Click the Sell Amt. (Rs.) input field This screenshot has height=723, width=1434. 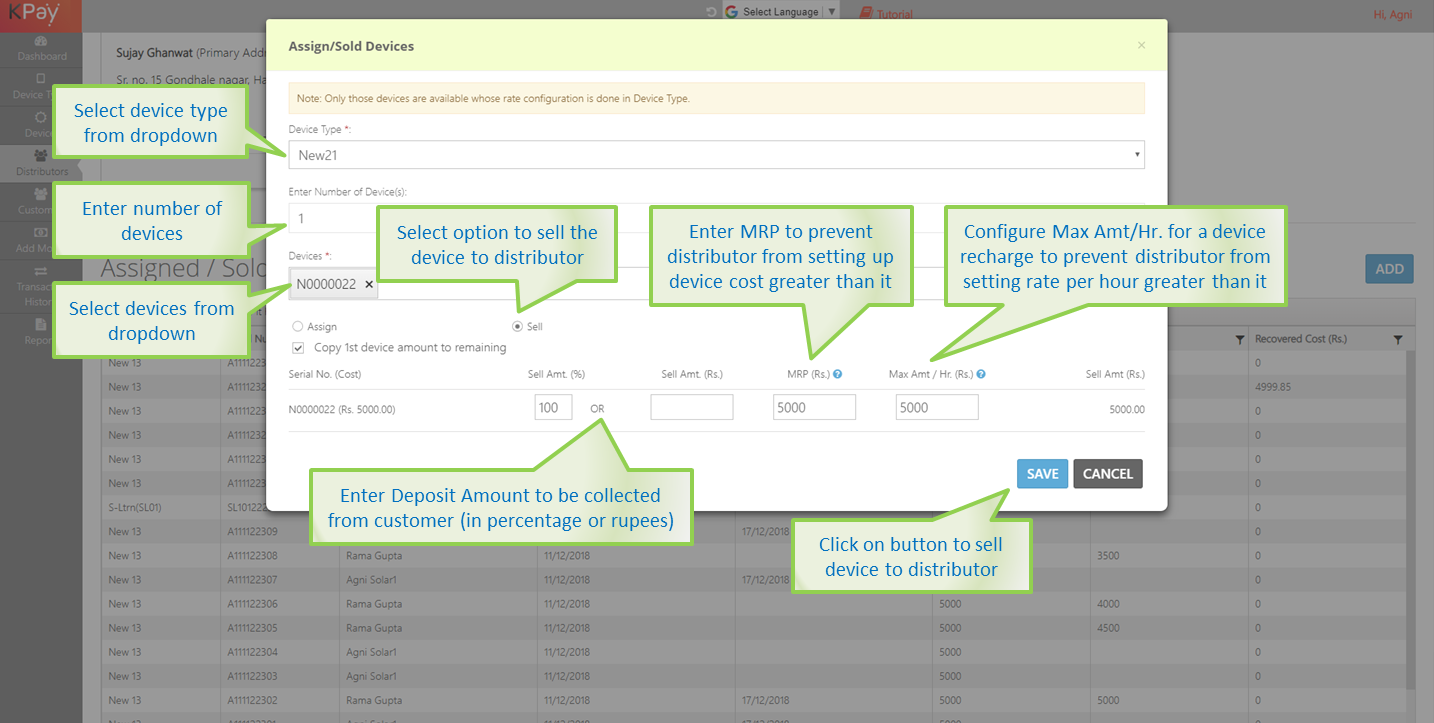(691, 407)
